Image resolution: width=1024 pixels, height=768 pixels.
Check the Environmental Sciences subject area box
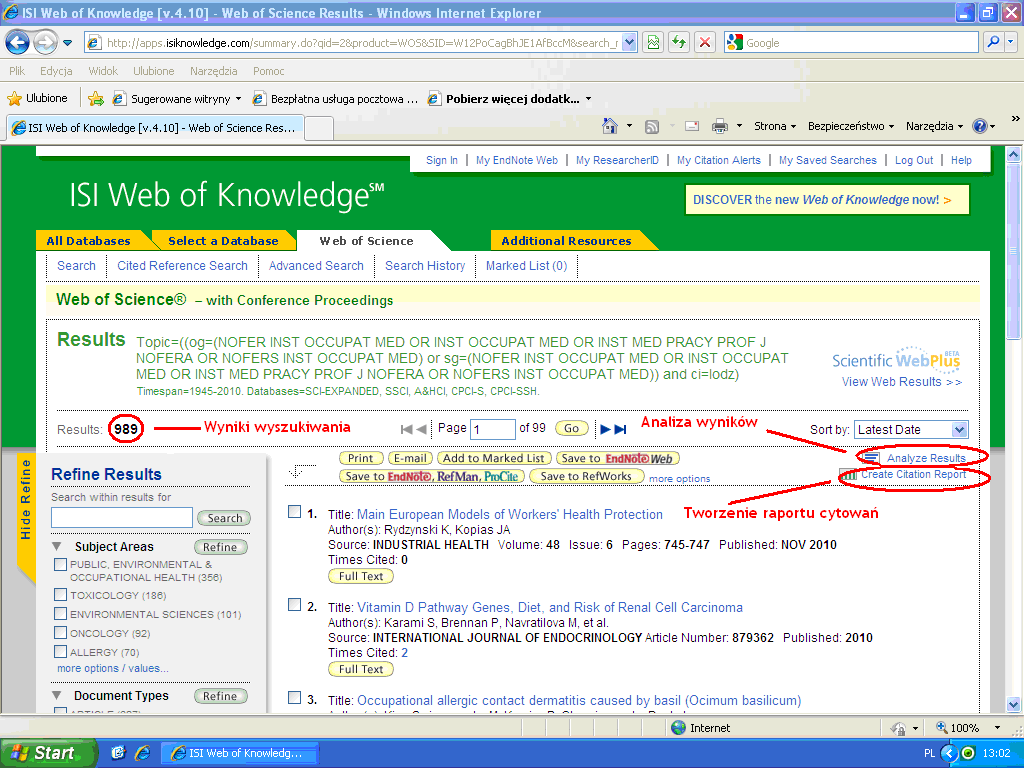pos(60,614)
